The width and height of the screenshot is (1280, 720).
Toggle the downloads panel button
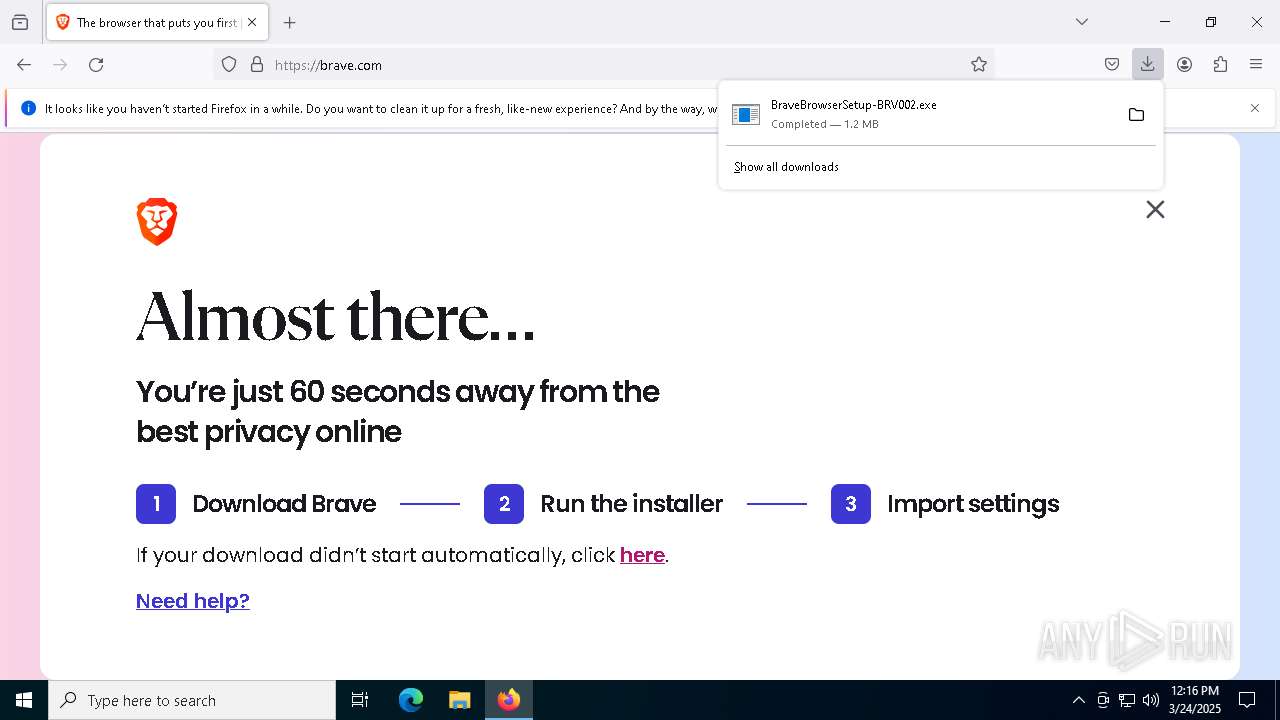pyautogui.click(x=1148, y=65)
